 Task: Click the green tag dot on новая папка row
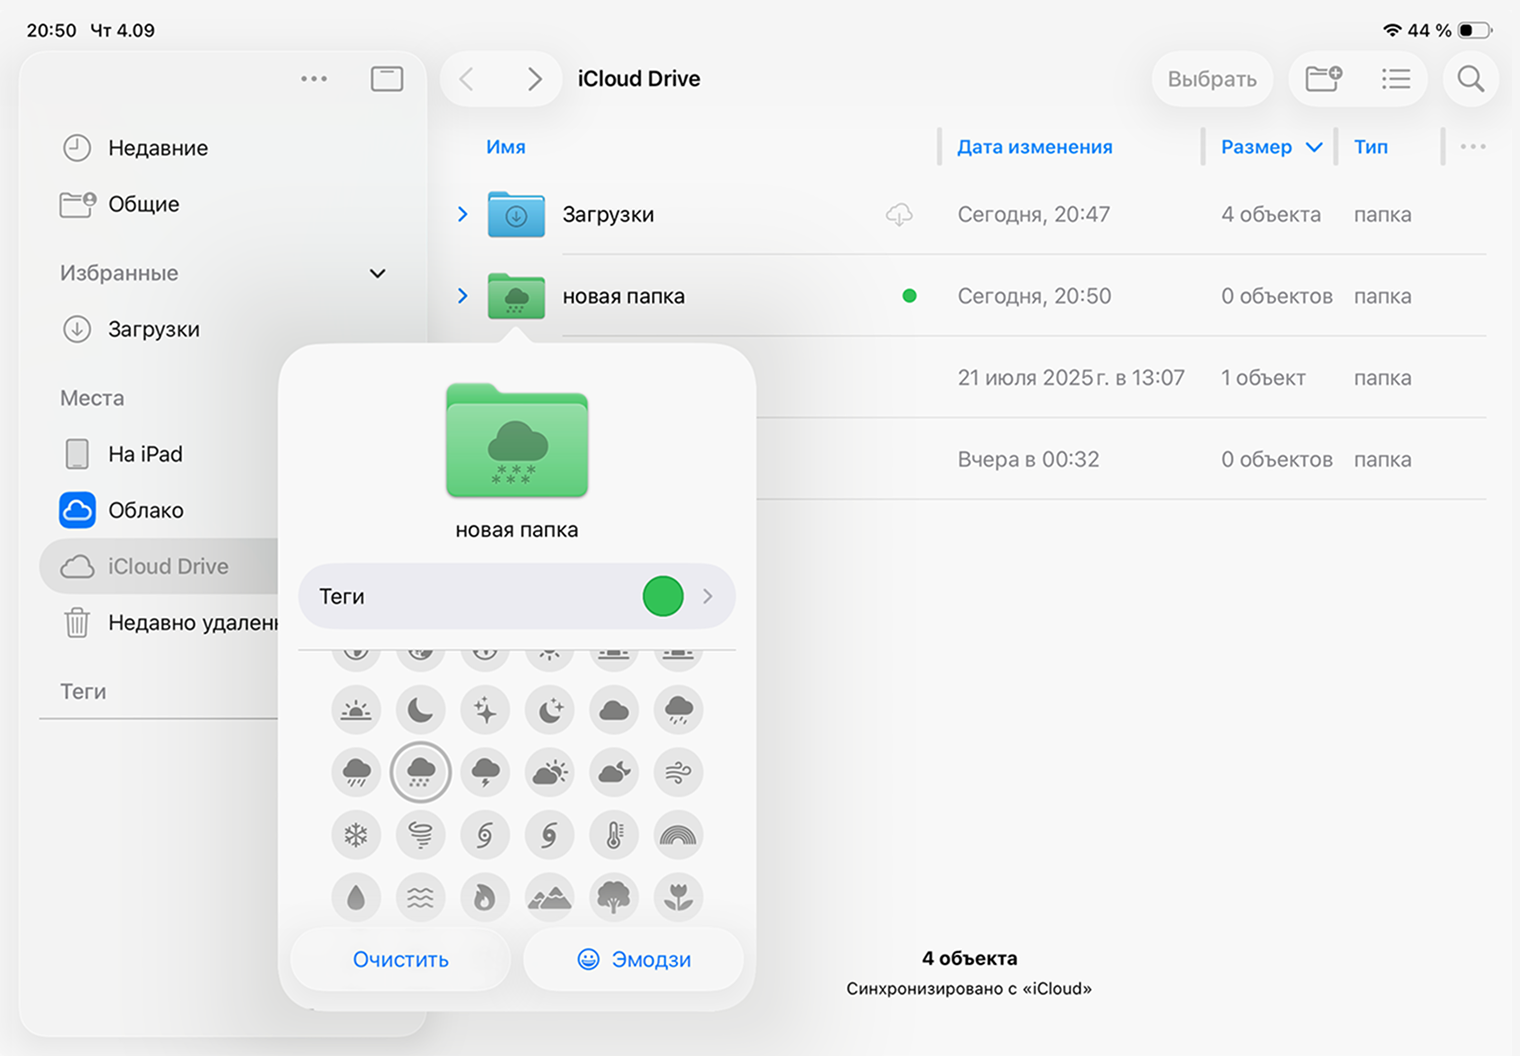coord(909,296)
